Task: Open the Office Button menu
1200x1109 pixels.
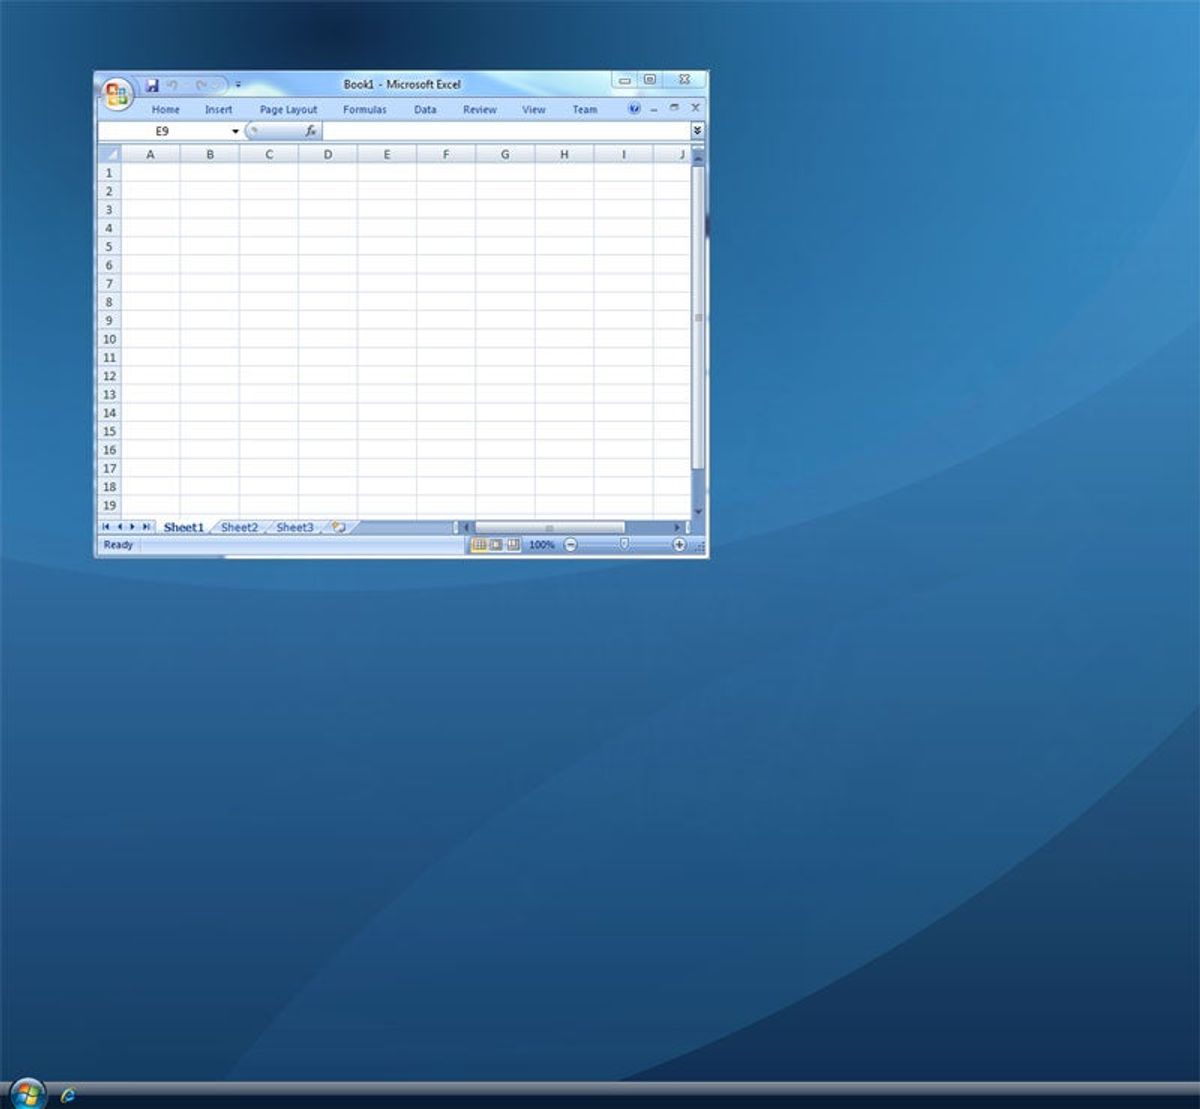Action: [x=117, y=94]
